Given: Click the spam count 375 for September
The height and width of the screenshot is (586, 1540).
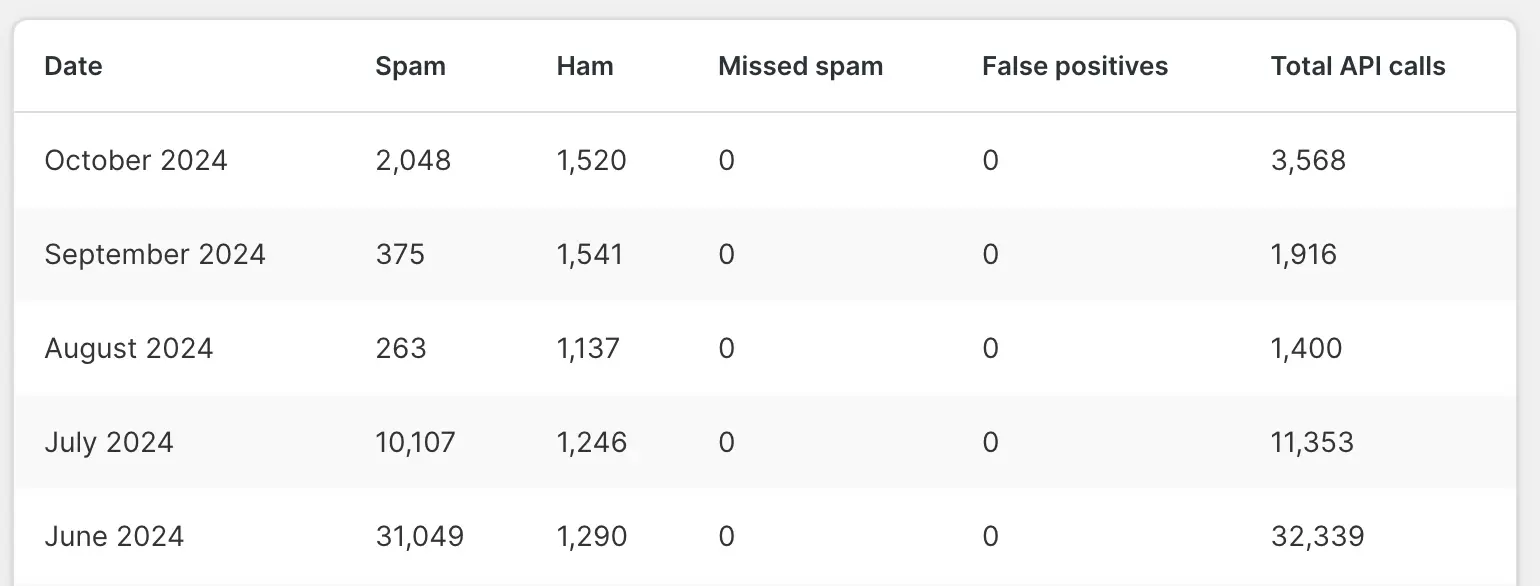Looking at the screenshot, I should (x=400, y=254).
